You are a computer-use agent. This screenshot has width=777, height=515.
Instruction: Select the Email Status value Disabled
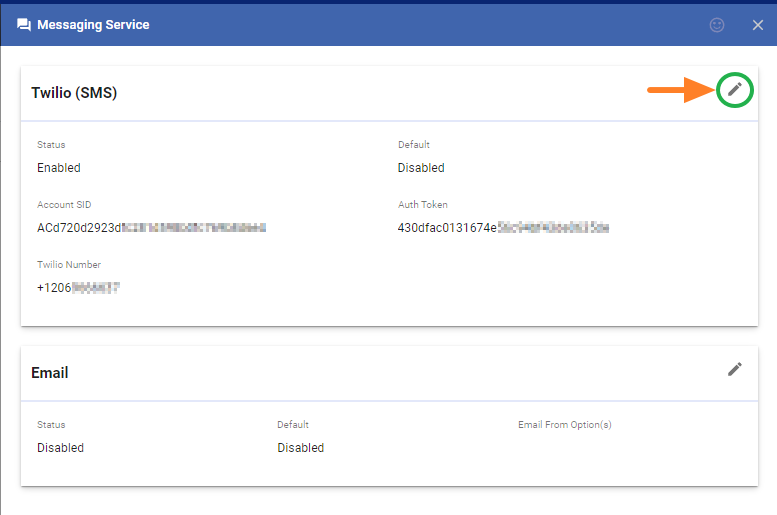coord(60,448)
